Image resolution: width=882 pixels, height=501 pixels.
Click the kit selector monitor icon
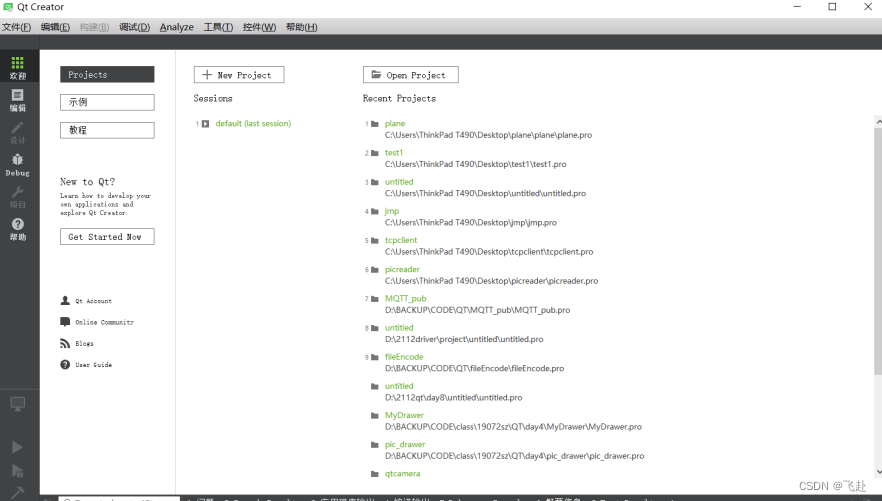click(x=17, y=404)
